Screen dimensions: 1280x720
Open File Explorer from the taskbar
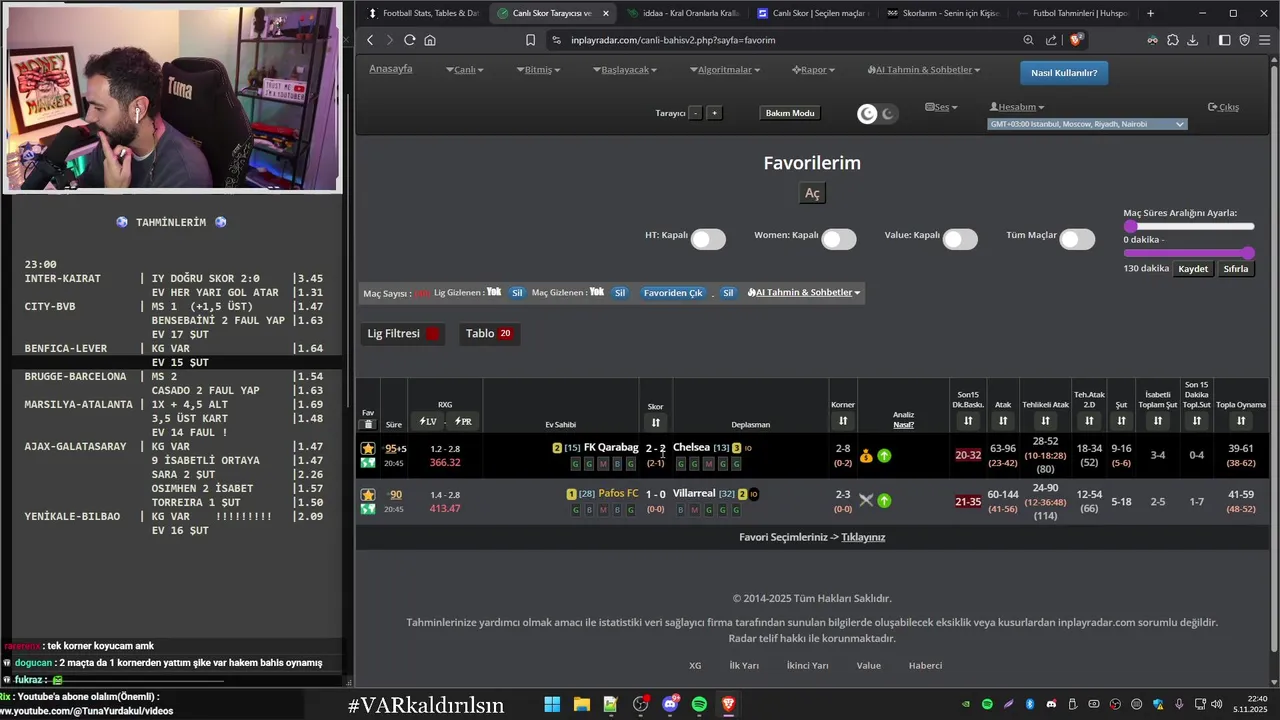[x=581, y=704]
